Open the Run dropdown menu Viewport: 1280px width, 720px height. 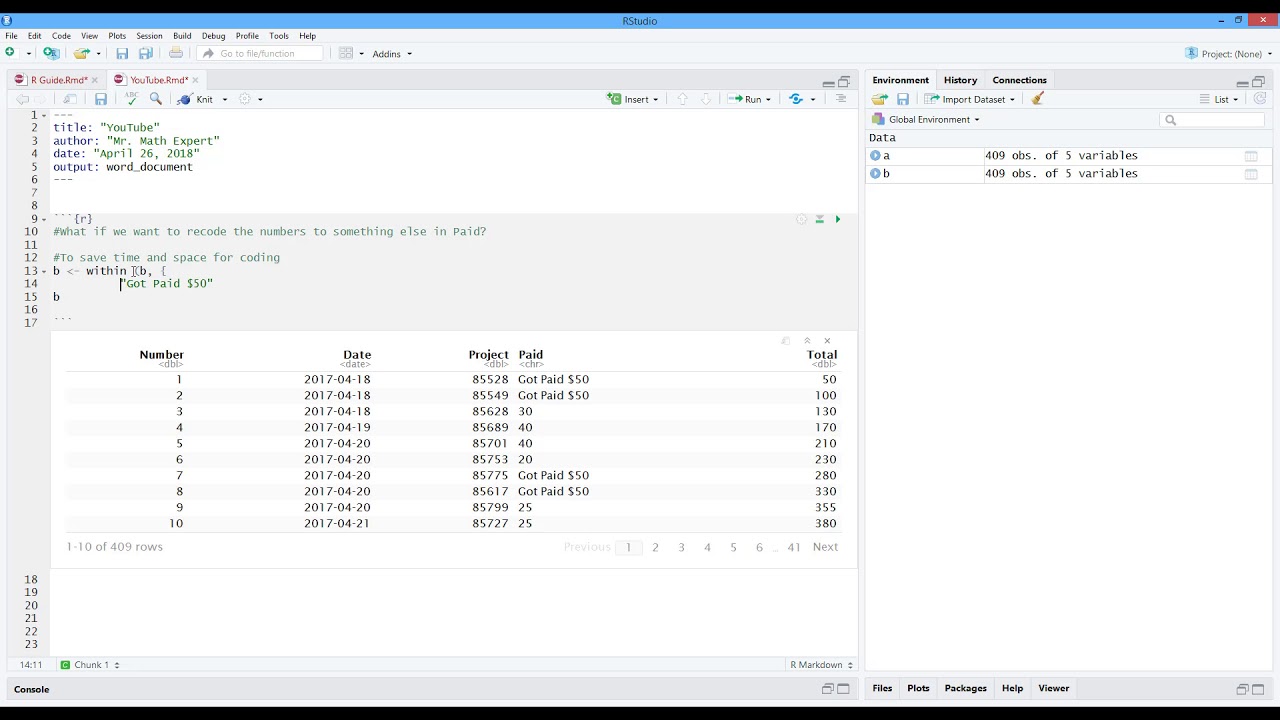coord(768,99)
